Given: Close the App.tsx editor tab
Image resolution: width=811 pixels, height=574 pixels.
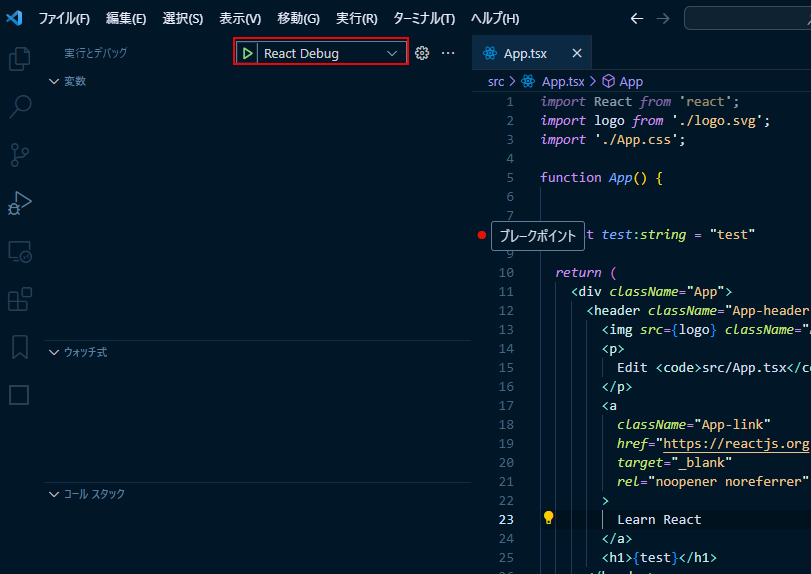Looking at the screenshot, I should coord(577,53).
